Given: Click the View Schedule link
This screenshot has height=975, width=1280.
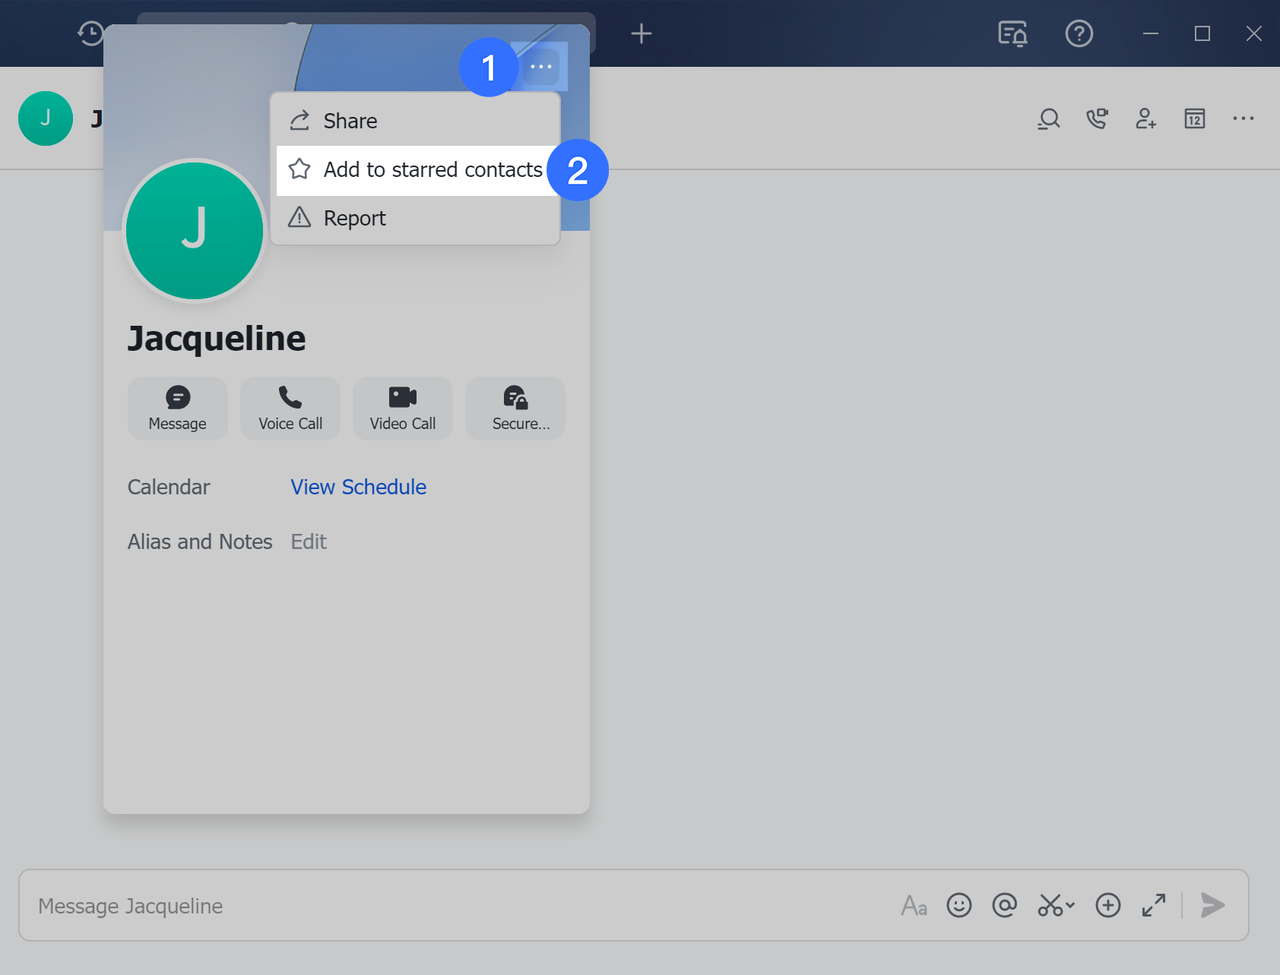Looking at the screenshot, I should point(358,487).
